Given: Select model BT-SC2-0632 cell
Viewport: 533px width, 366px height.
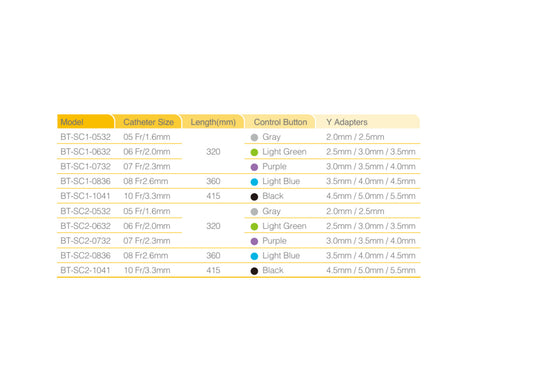Looking at the screenshot, I should pyautogui.click(x=86, y=226).
